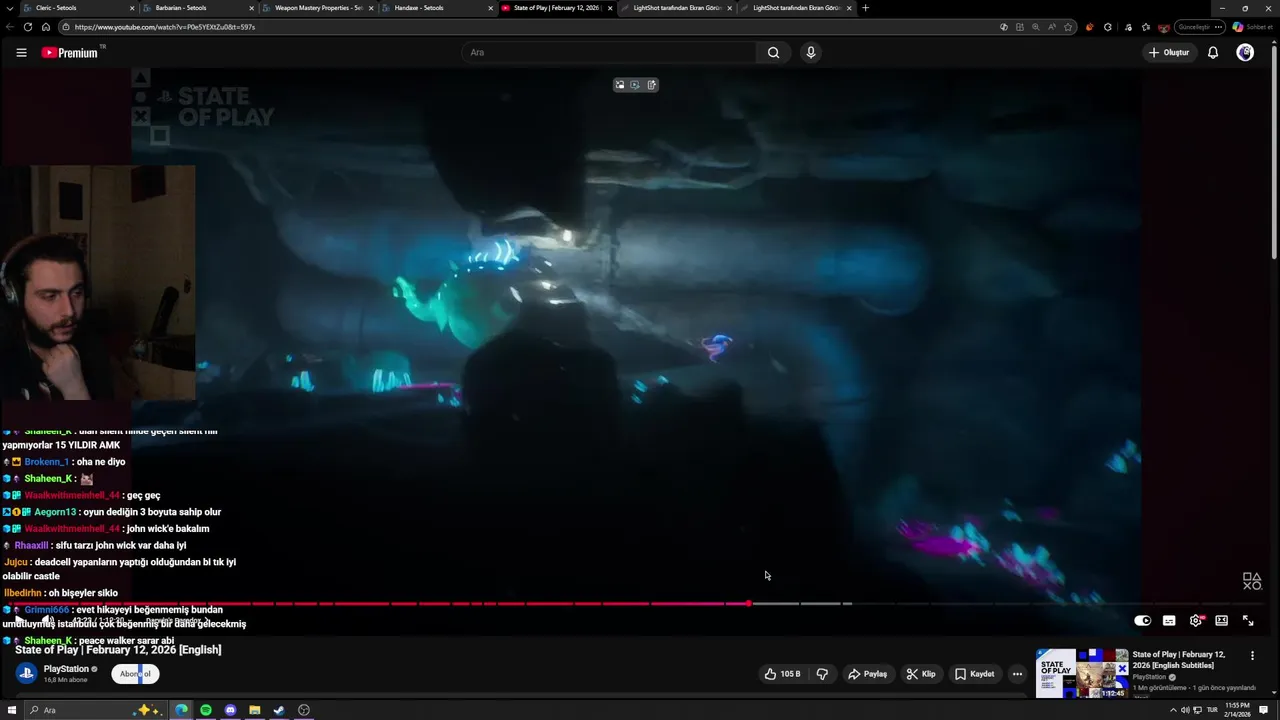Viewport: 1280px width, 720px height.
Task: Open PlayStation channel avatar
Action: point(26,674)
